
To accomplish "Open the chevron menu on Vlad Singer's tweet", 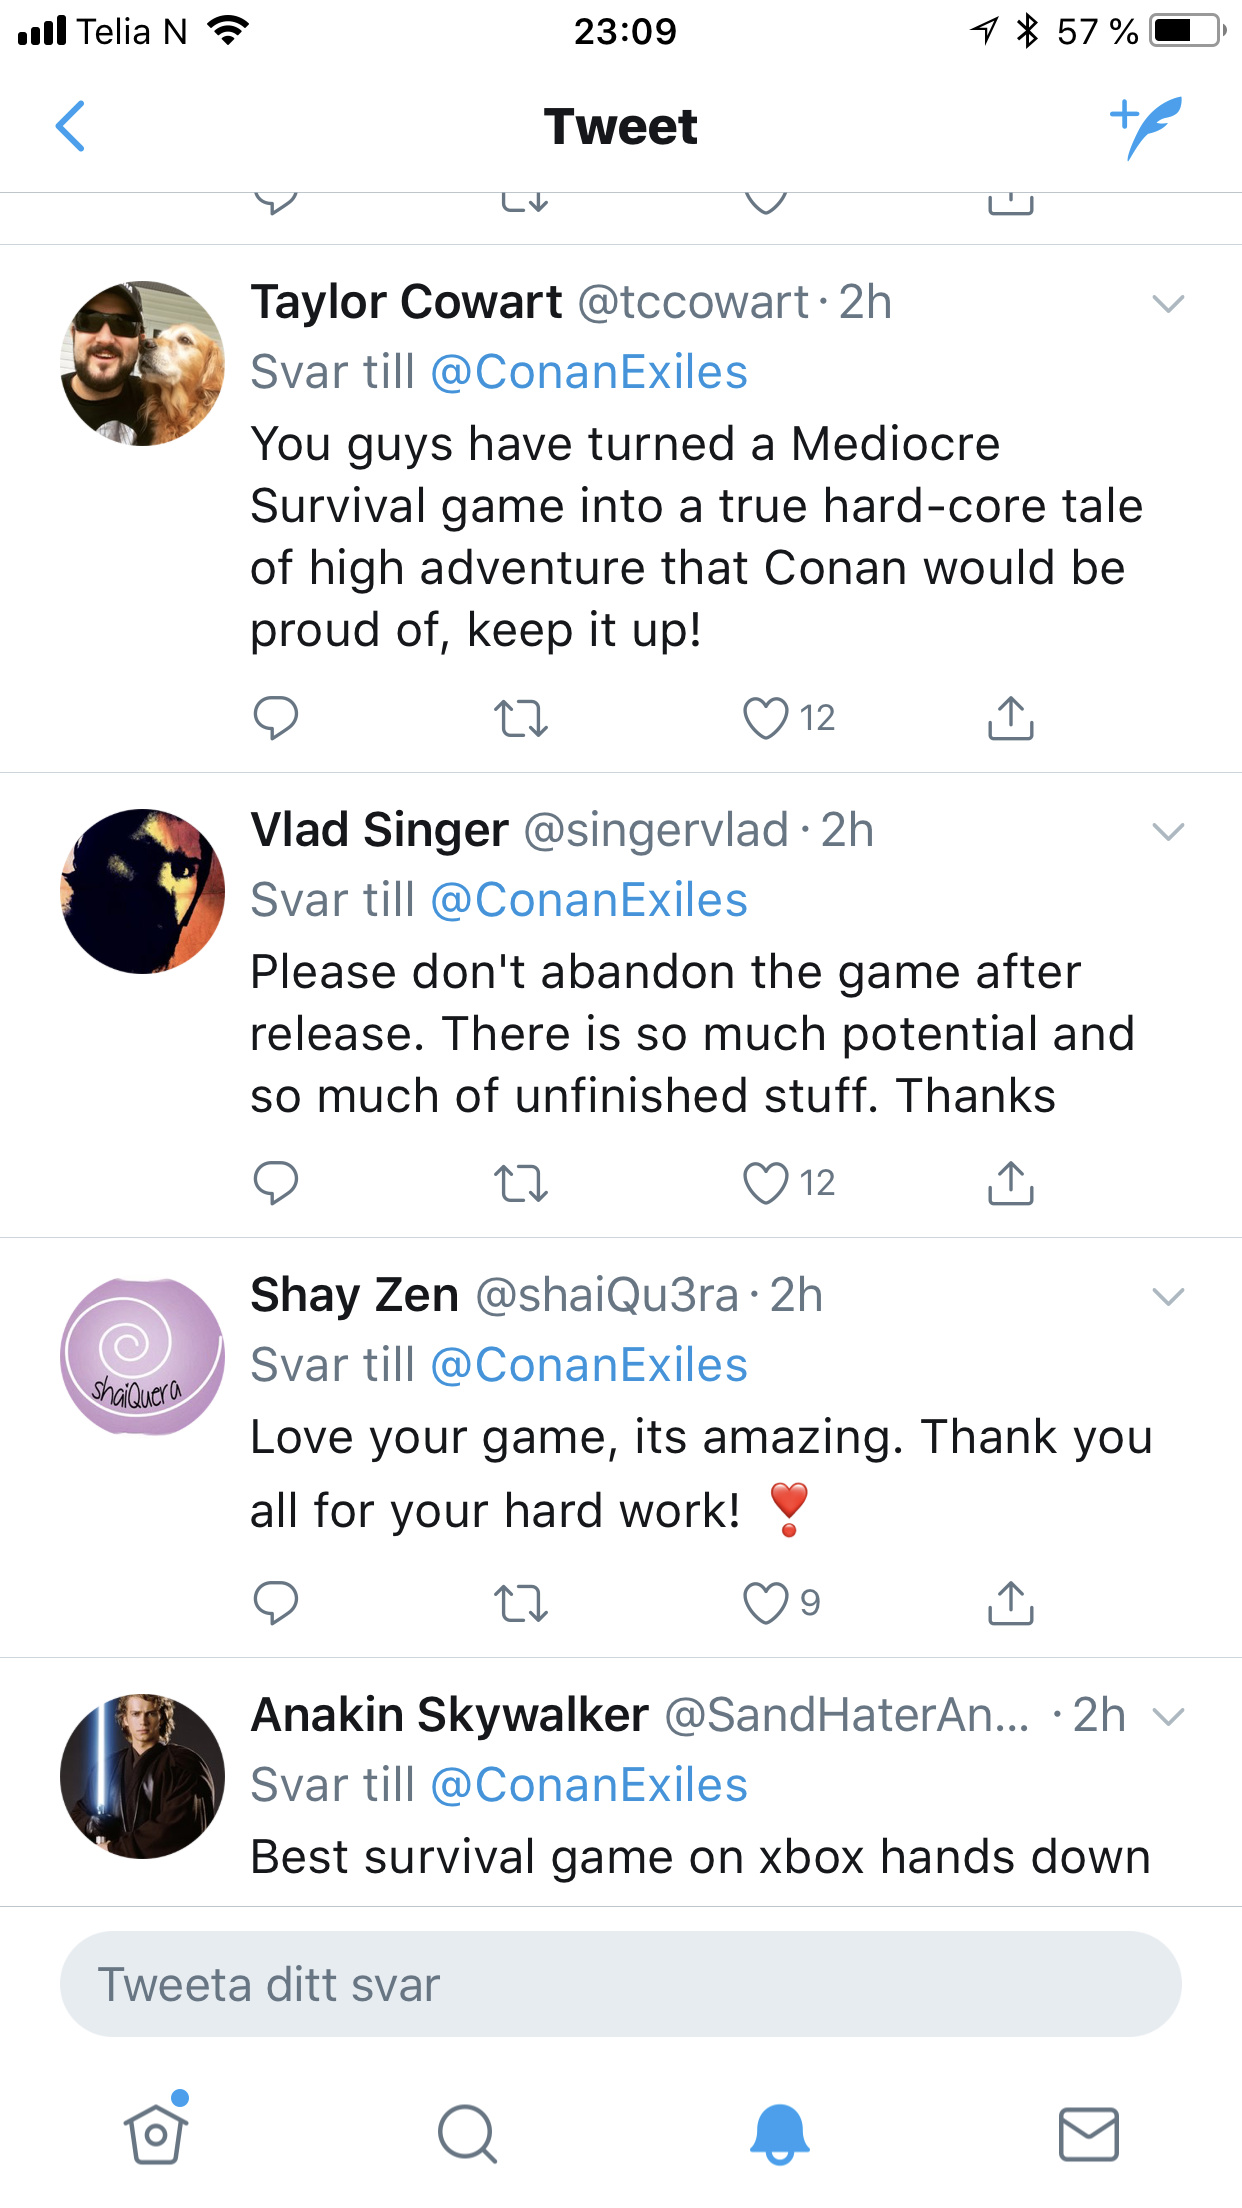I will click(1168, 831).
